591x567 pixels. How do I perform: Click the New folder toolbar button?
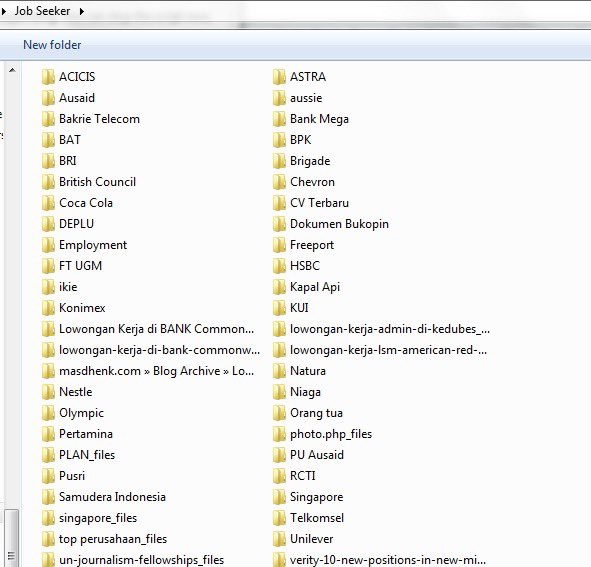pyautogui.click(x=52, y=45)
